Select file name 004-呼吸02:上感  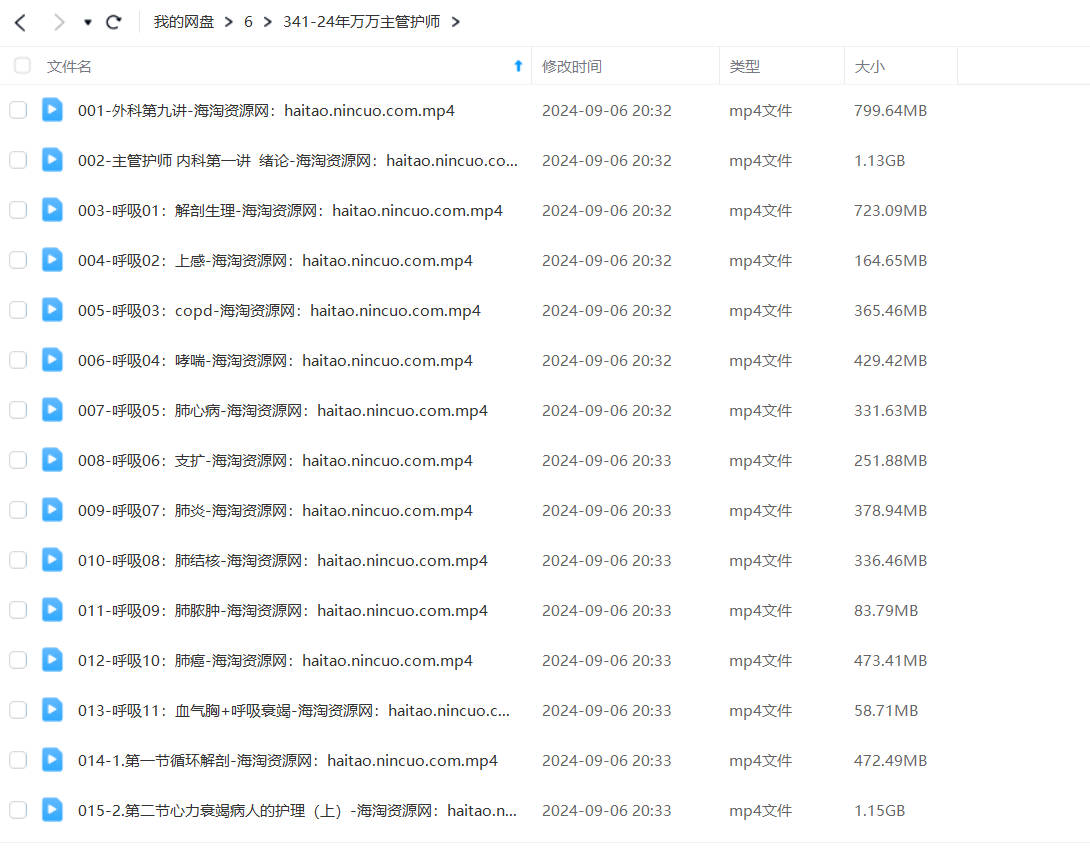click(x=275, y=261)
